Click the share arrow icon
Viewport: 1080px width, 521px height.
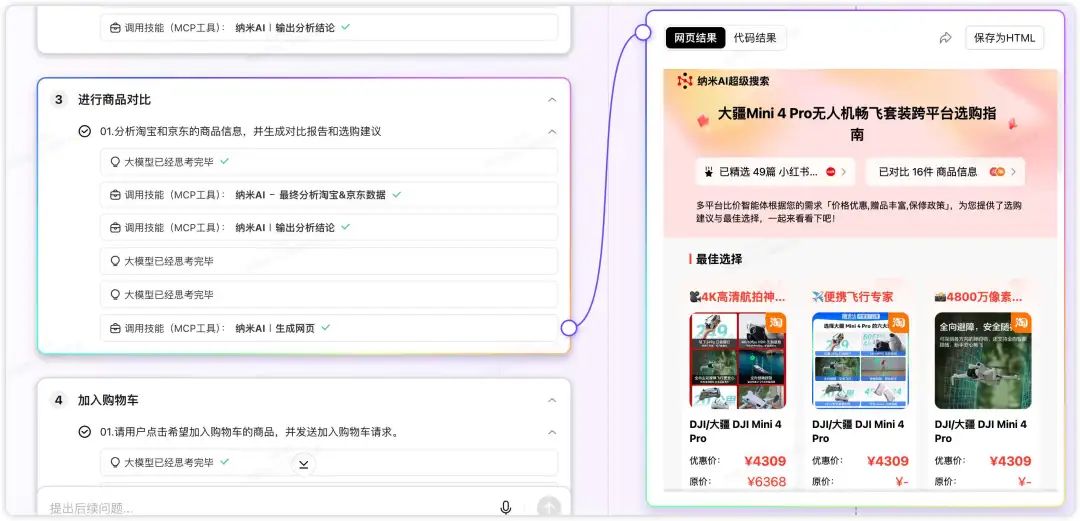[946, 38]
